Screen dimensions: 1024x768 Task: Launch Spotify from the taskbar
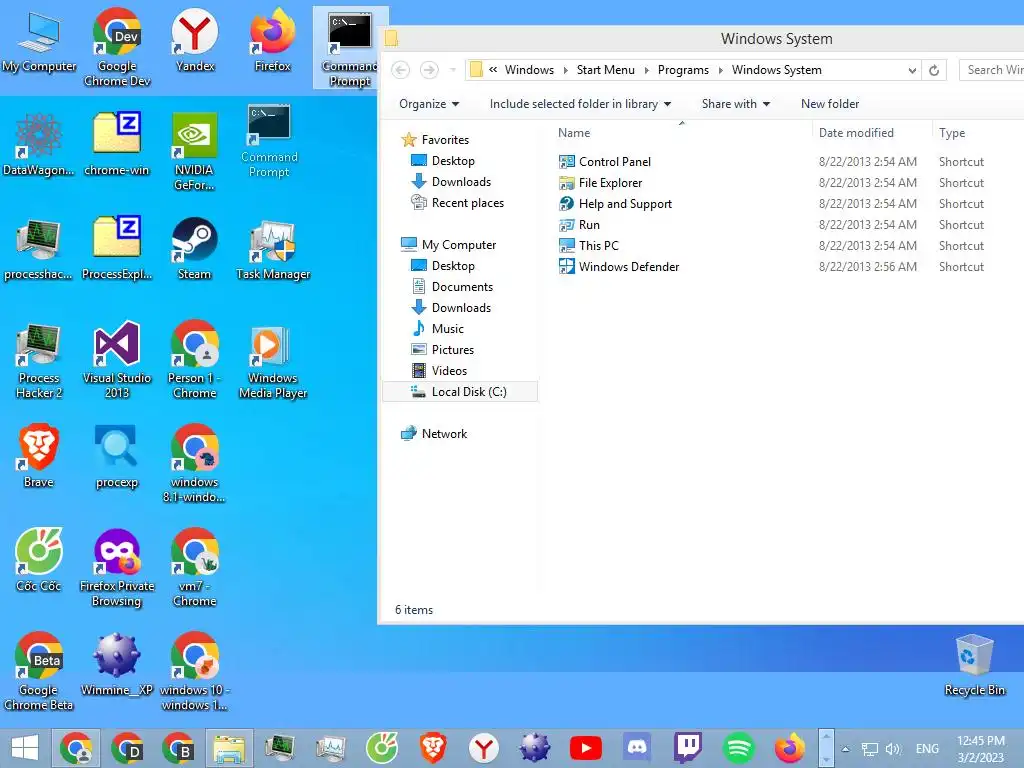[739, 748]
